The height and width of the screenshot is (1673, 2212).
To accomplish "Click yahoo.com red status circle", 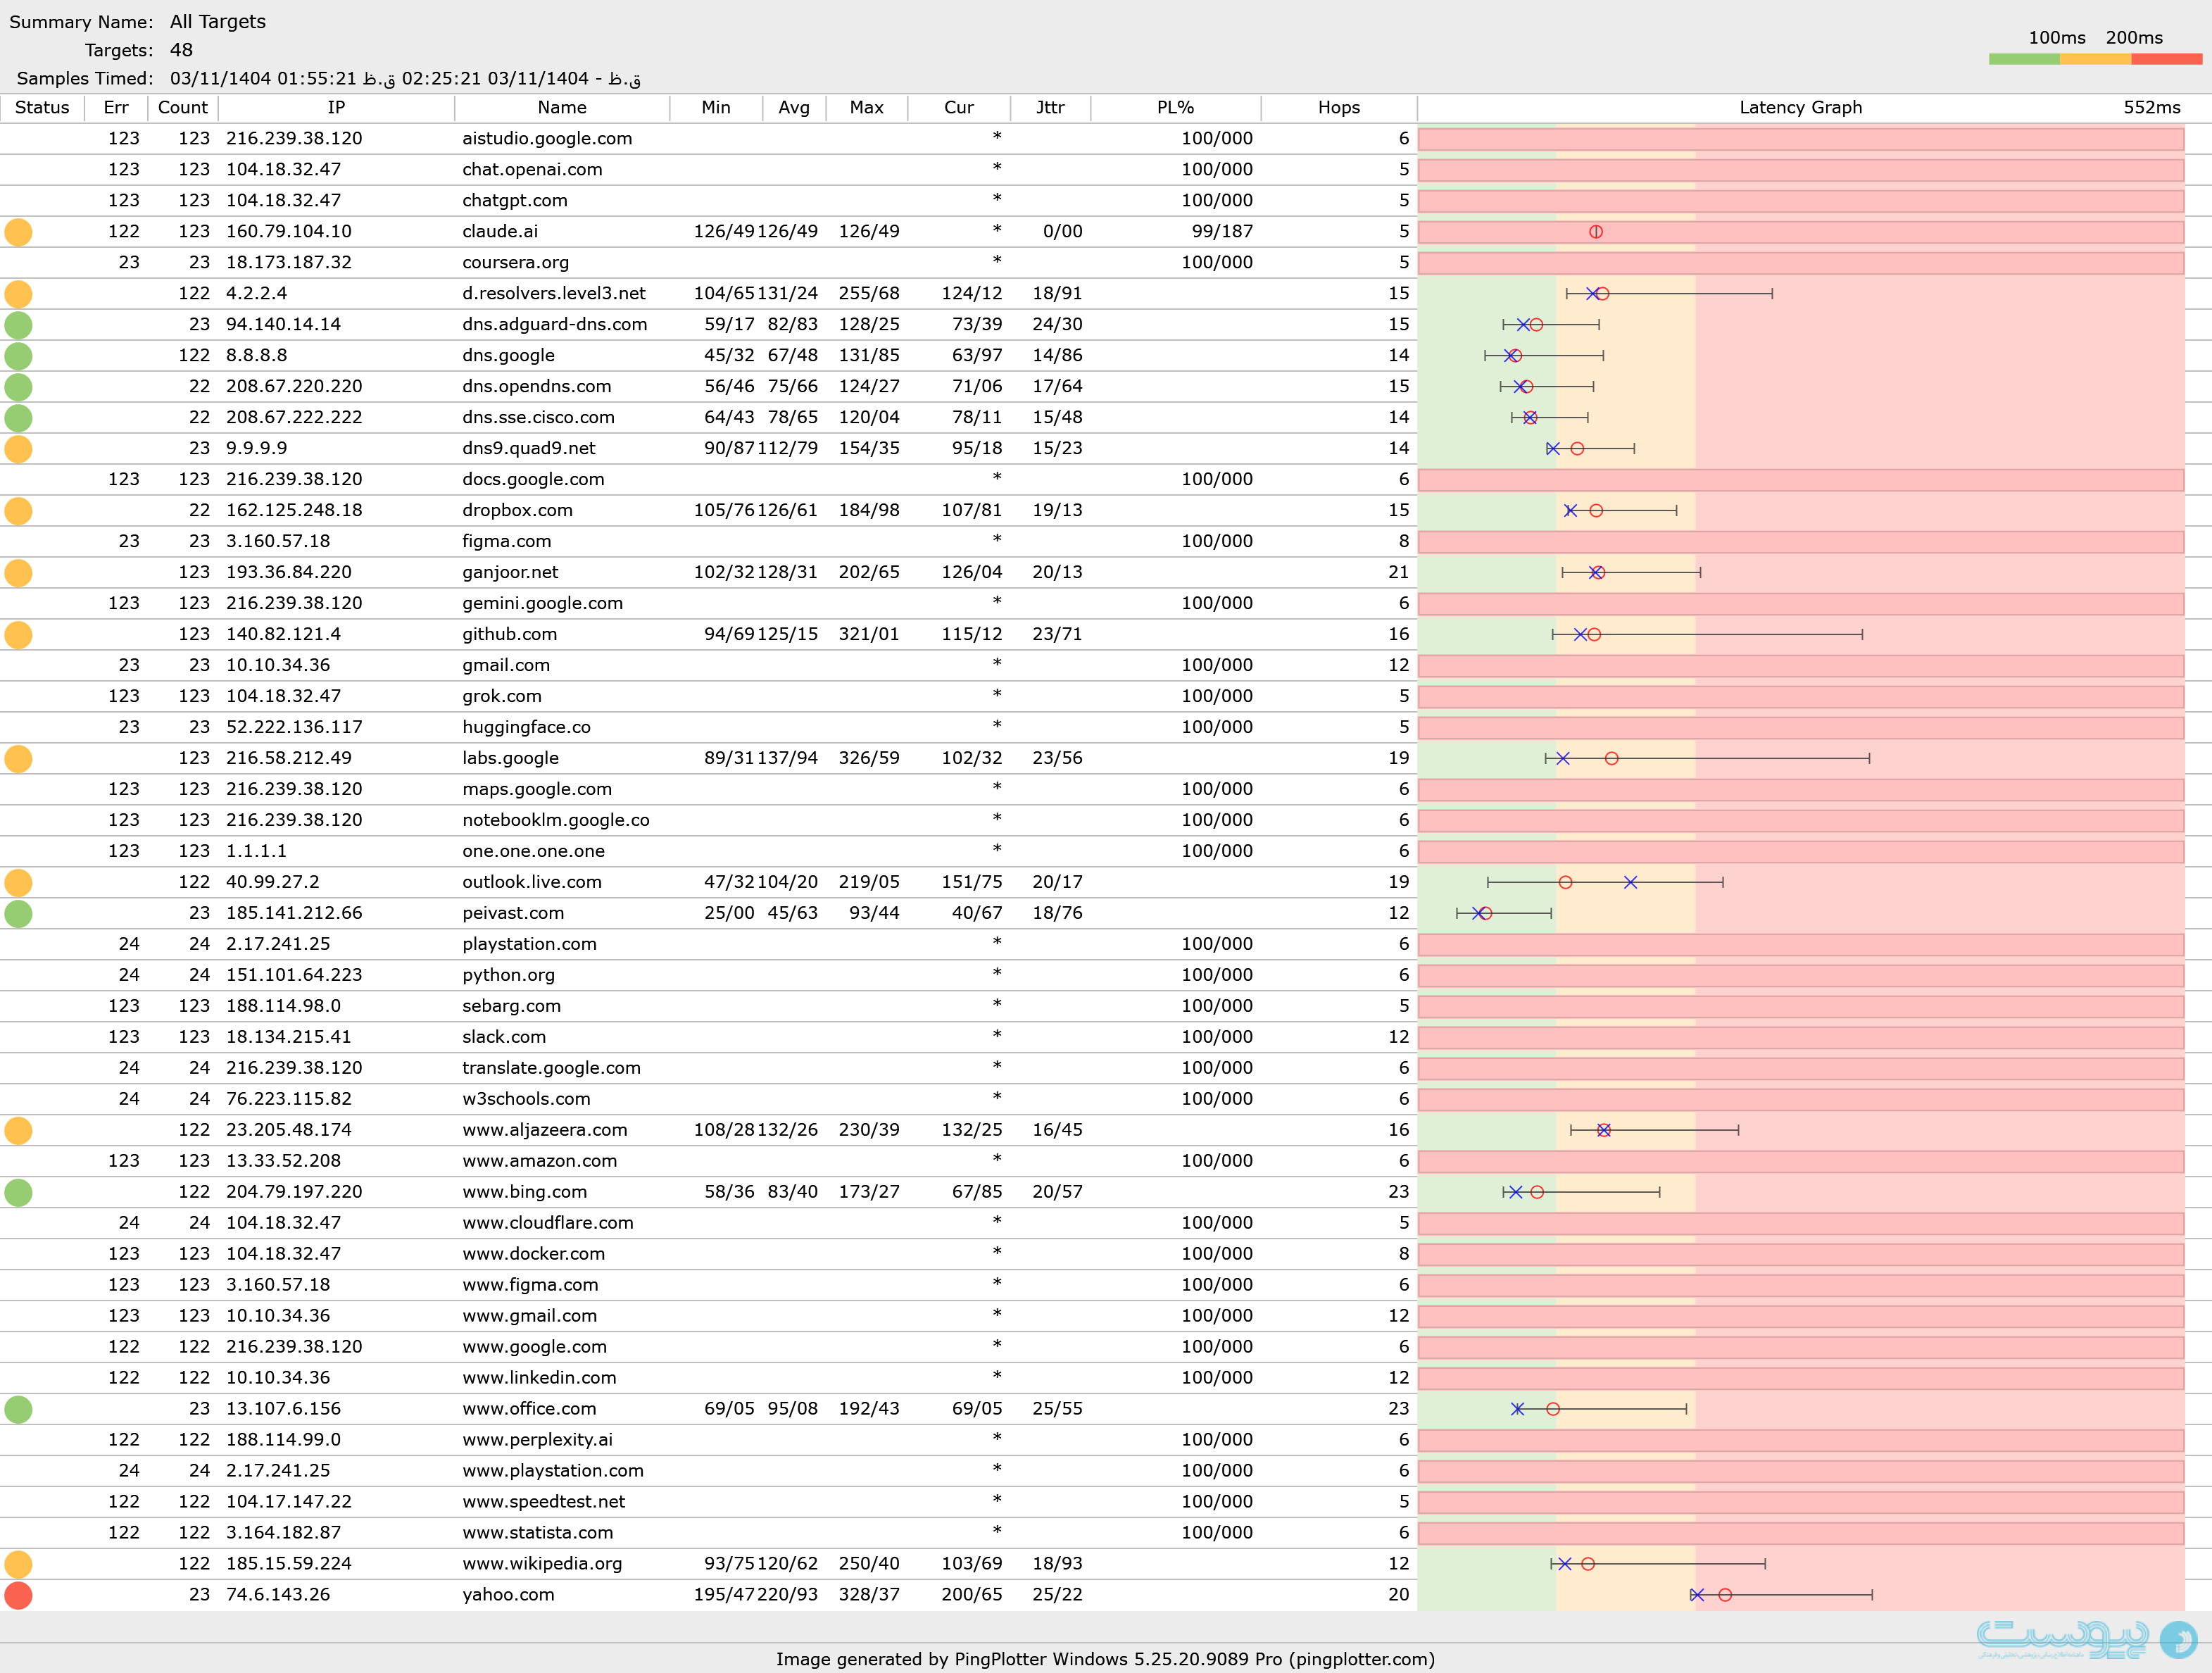I will (18, 1595).
